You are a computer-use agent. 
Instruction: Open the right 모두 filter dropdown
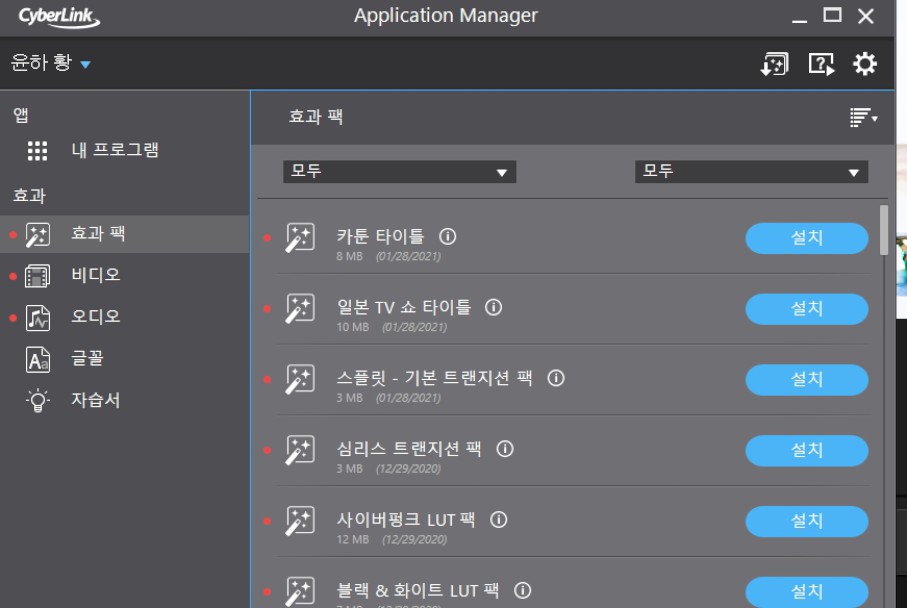click(x=751, y=171)
